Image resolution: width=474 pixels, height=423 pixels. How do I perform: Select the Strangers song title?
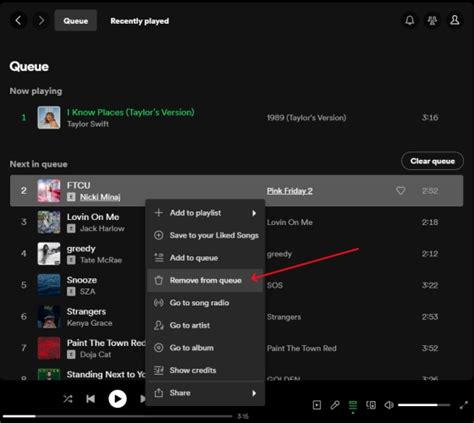(x=86, y=312)
